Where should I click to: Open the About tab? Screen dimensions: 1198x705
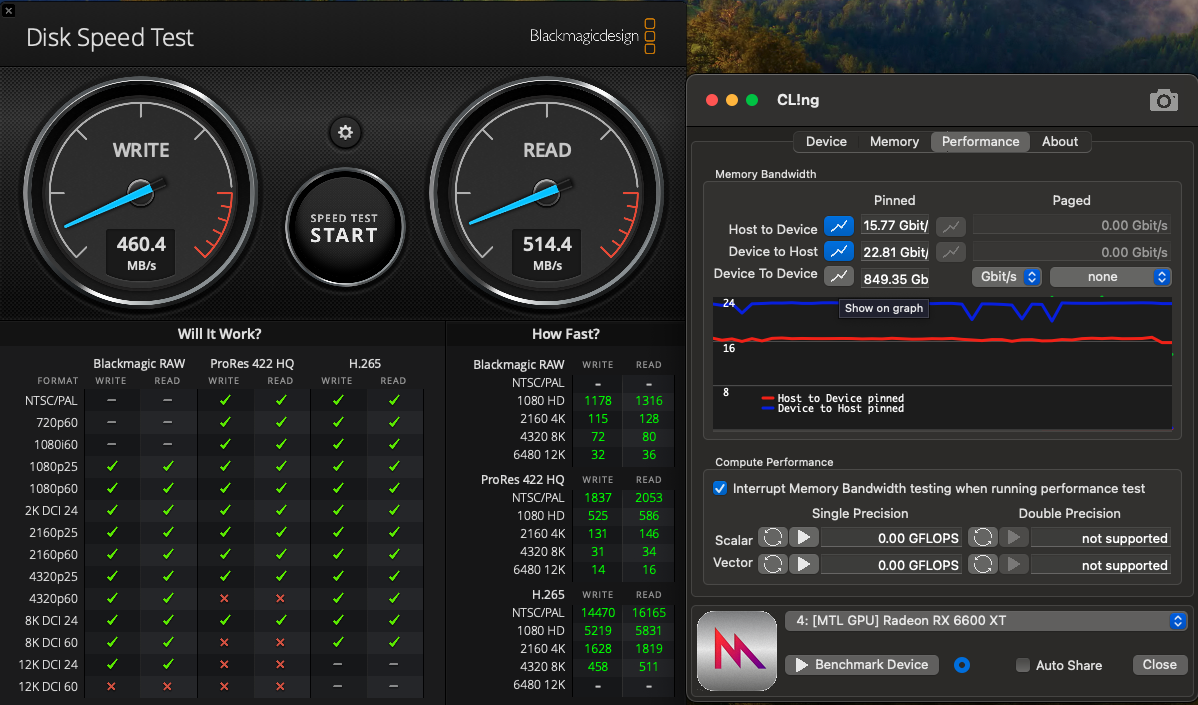[1060, 141]
